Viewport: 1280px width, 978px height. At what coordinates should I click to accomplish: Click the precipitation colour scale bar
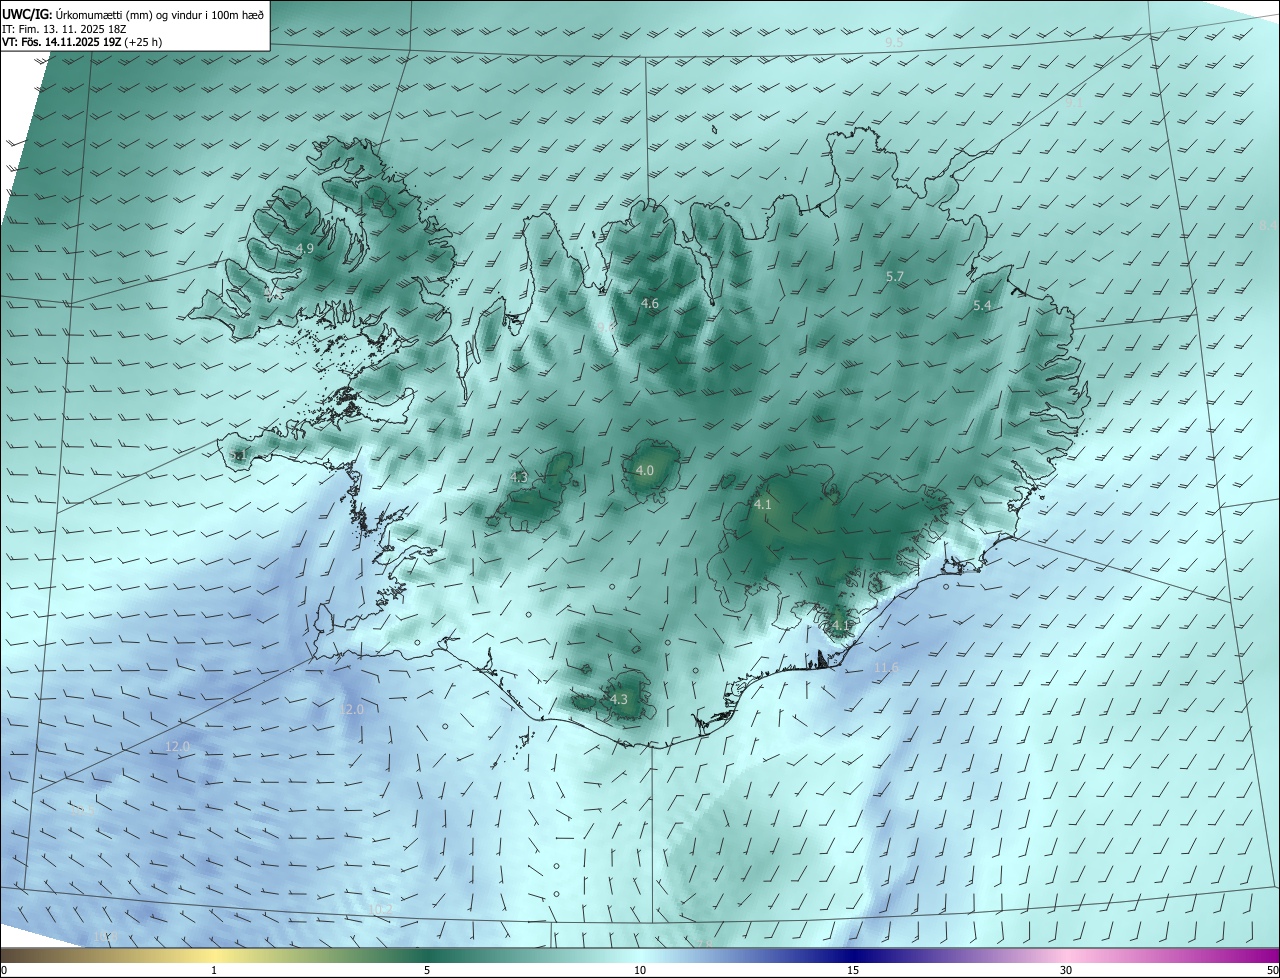click(640, 955)
